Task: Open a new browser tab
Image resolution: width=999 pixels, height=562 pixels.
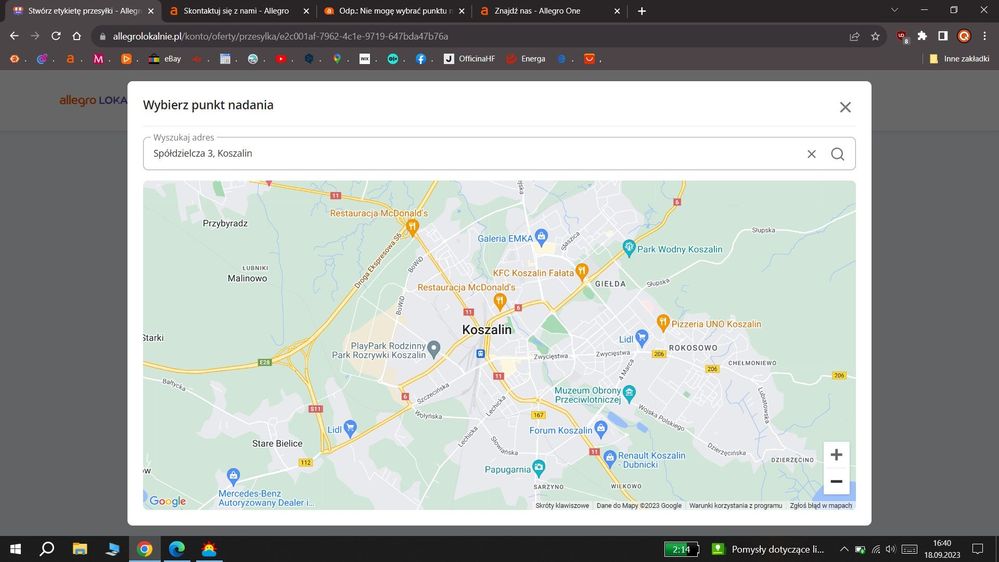Action: coord(642,11)
